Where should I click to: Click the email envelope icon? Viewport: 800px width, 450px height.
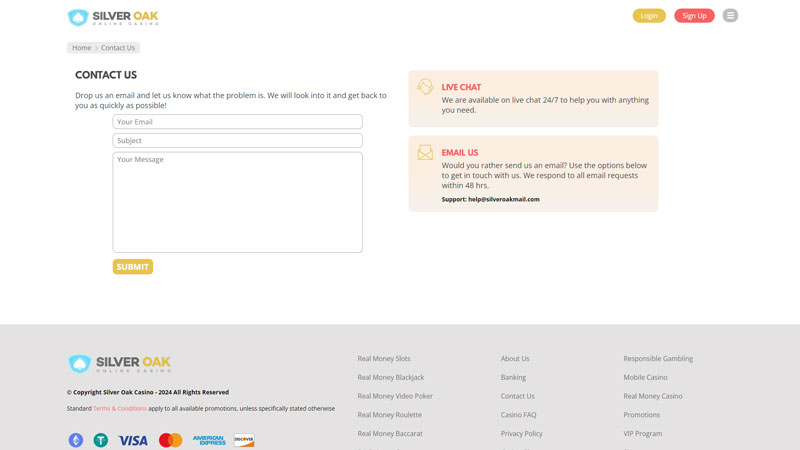425,153
